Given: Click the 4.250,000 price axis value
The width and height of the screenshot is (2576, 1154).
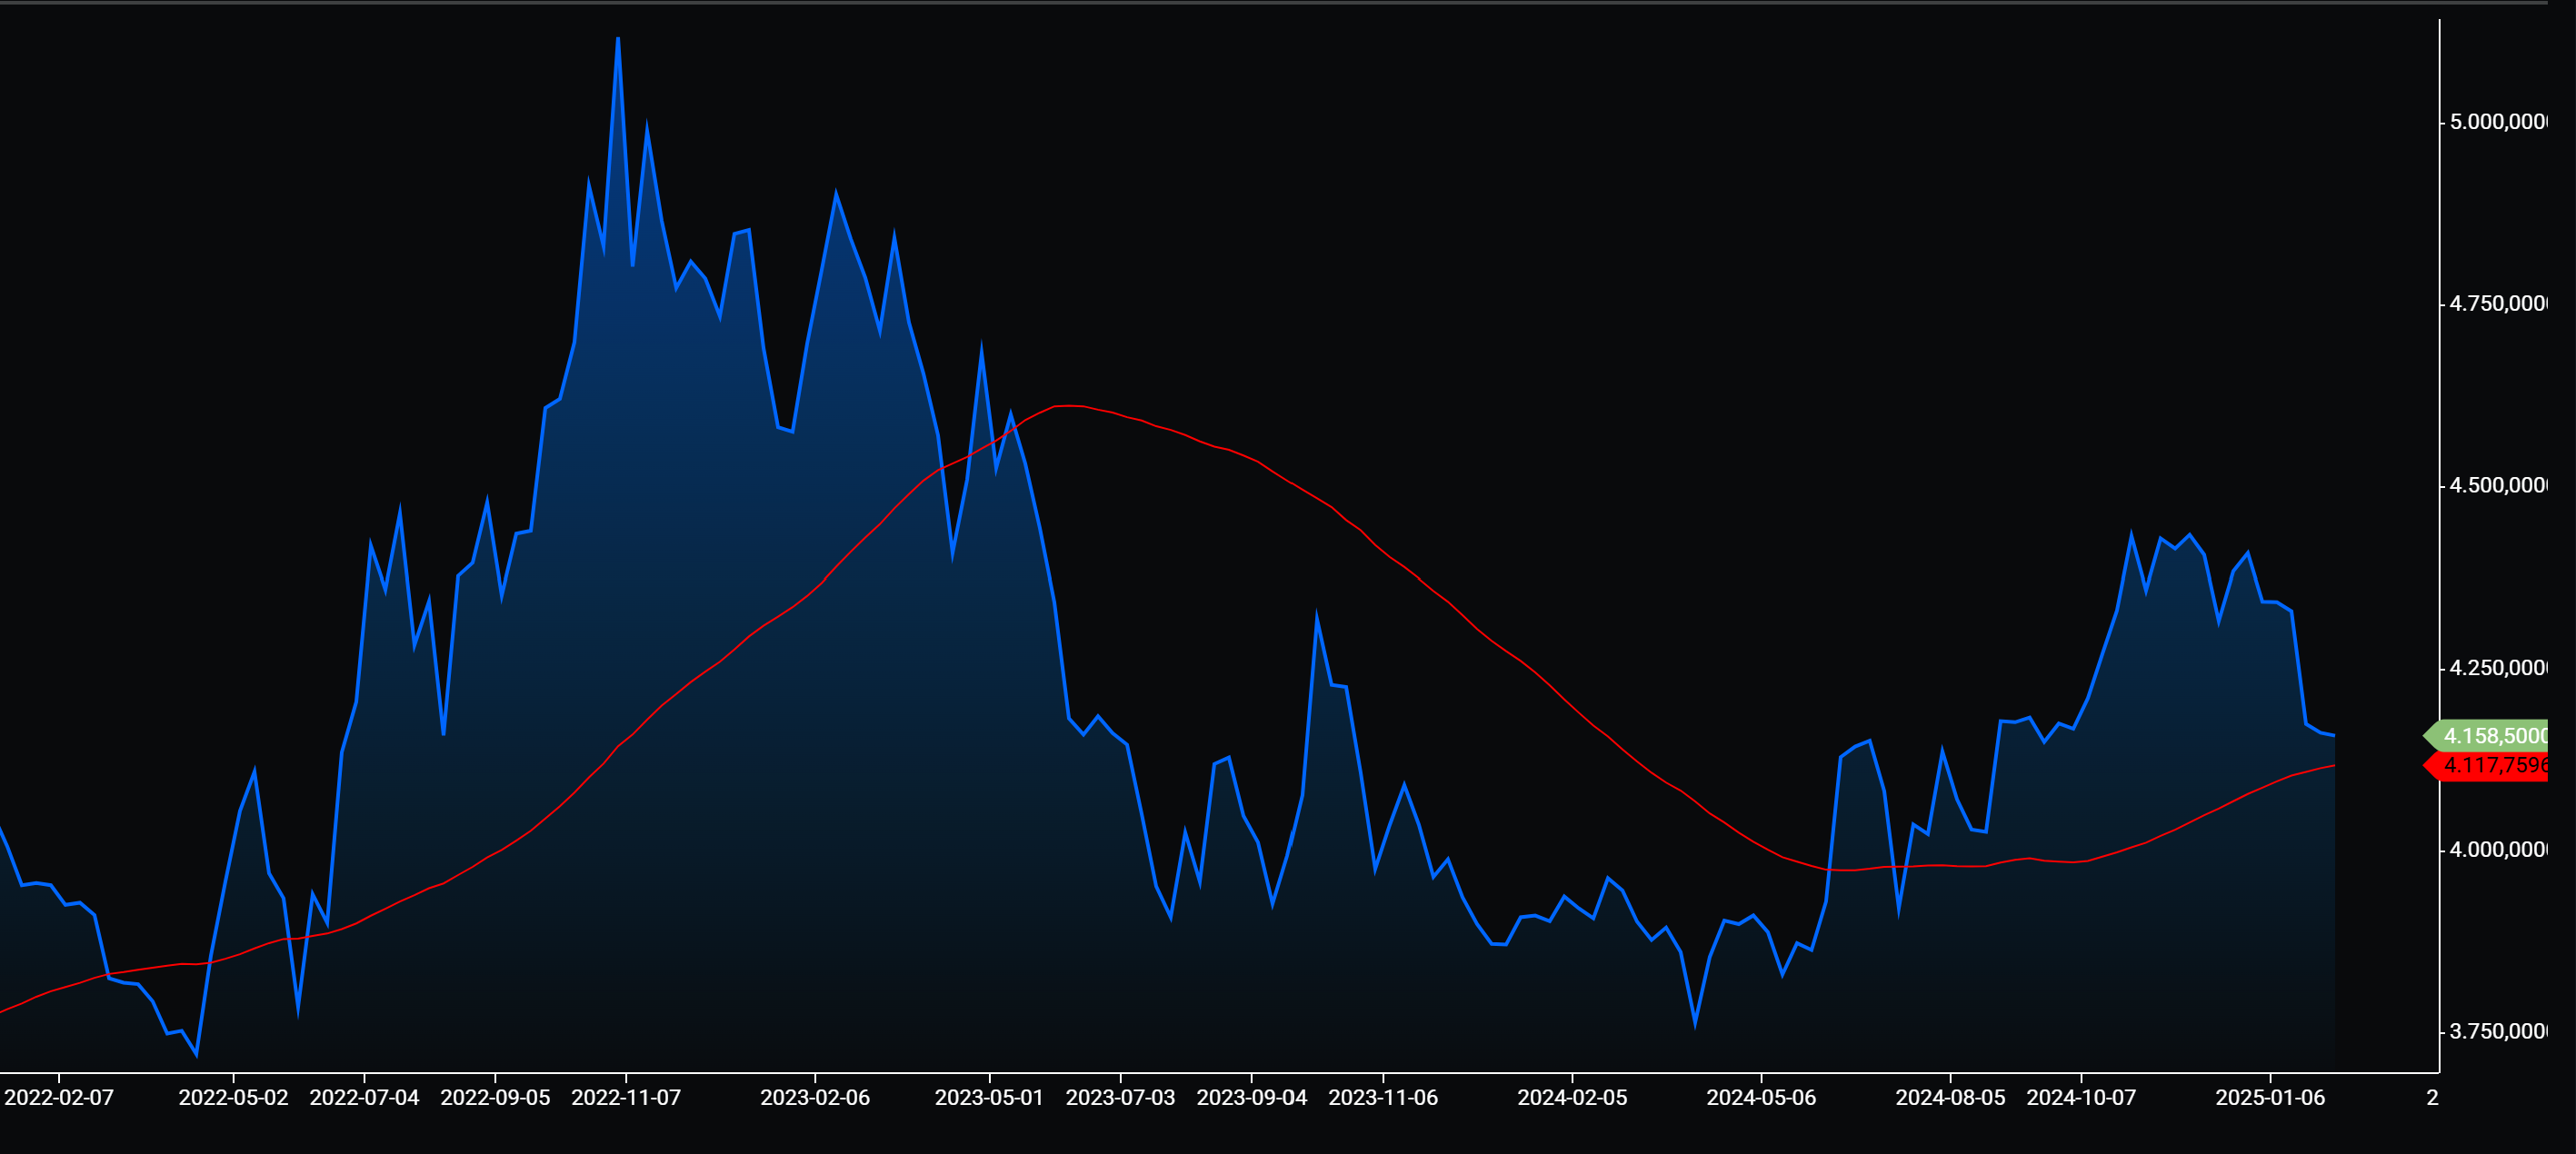Looking at the screenshot, I should (2498, 668).
